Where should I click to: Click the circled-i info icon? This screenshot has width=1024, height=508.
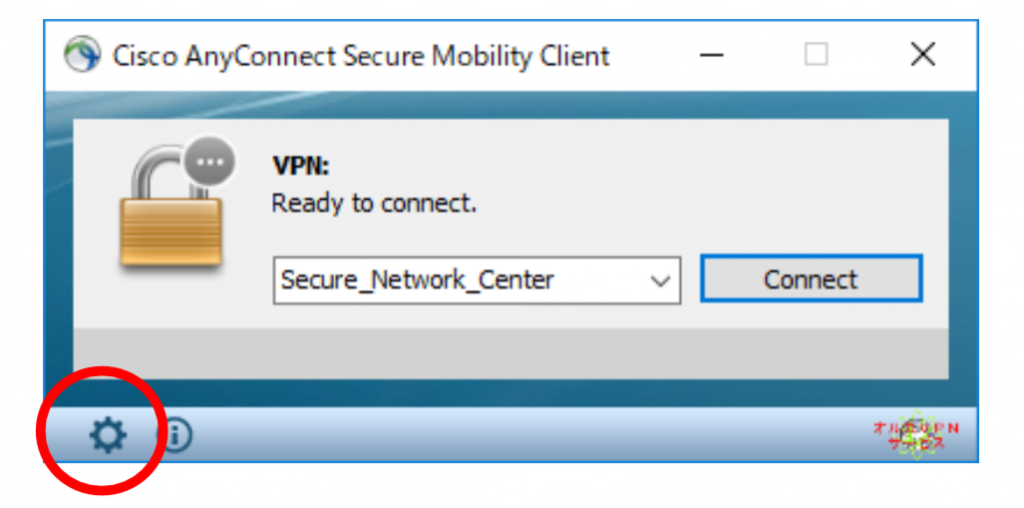(x=174, y=436)
